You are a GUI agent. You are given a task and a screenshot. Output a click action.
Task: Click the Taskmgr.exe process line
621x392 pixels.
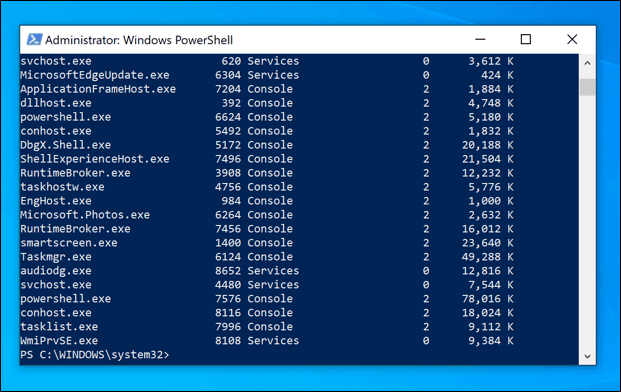[267, 257]
